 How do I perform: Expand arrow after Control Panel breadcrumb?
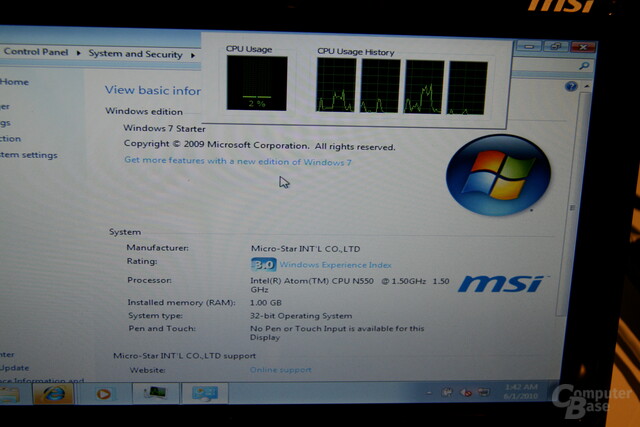78,53
